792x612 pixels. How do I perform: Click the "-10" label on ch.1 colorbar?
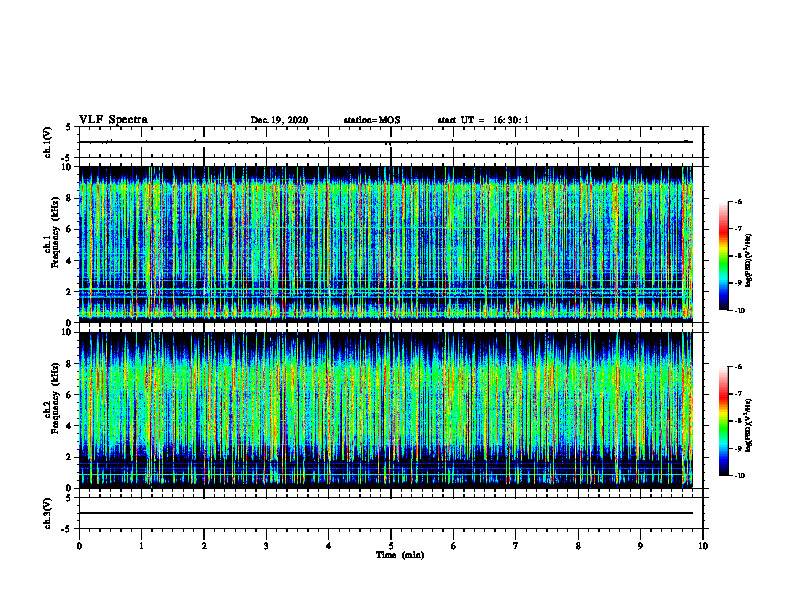click(x=739, y=311)
